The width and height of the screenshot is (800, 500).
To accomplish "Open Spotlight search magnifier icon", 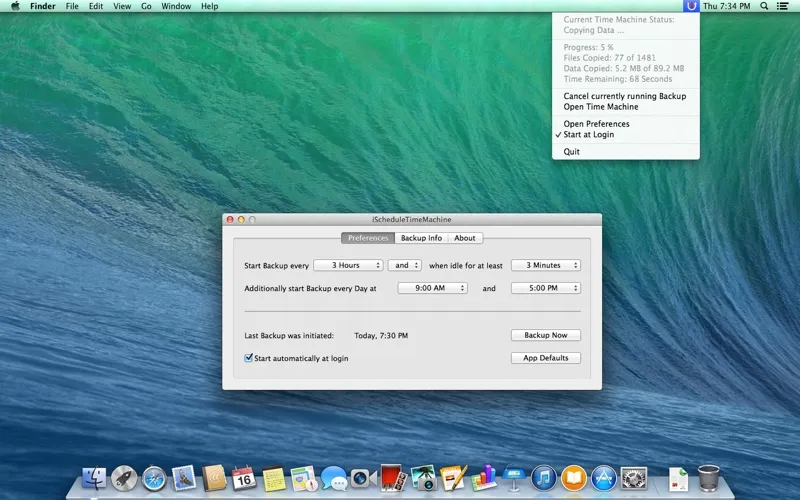I will [764, 6].
